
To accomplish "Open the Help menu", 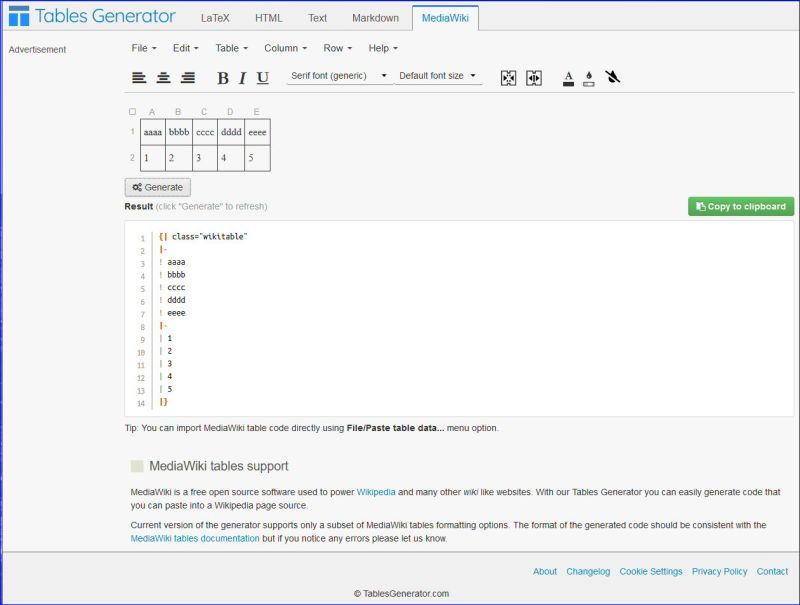I will coord(383,48).
